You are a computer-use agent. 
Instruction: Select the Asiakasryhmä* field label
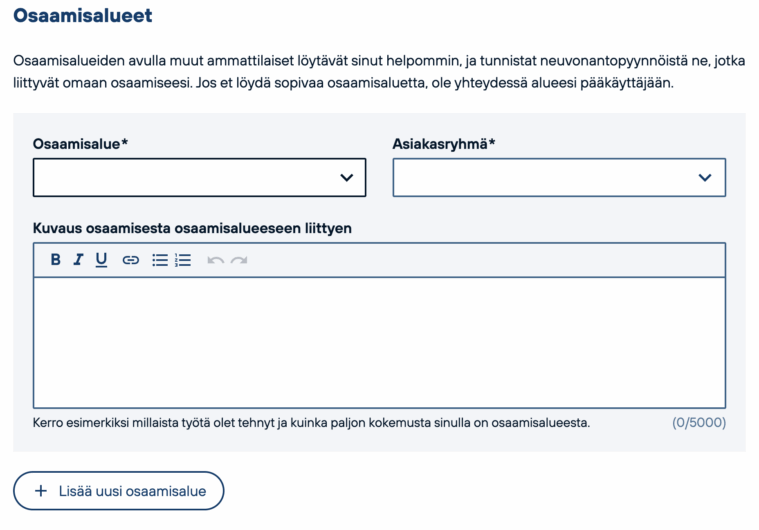444,144
